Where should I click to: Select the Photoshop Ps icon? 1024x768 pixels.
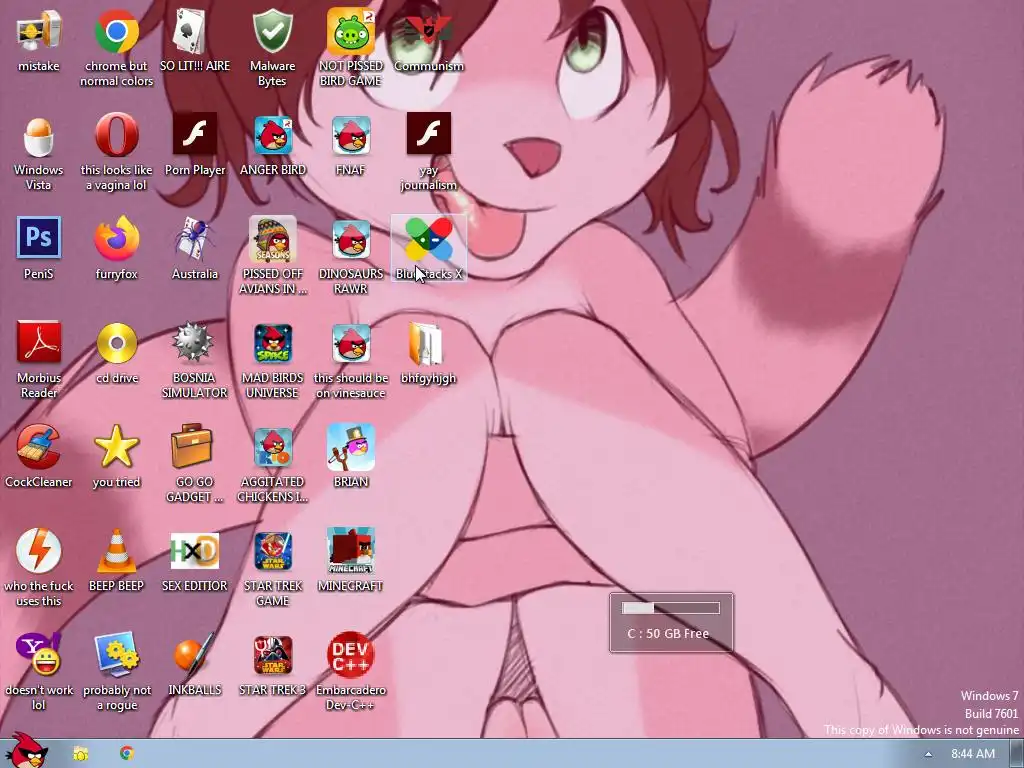pyautogui.click(x=39, y=237)
